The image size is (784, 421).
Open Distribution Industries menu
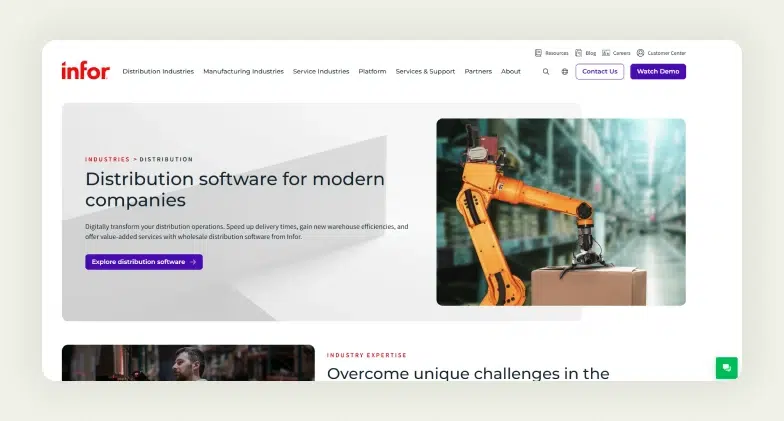tap(158, 72)
